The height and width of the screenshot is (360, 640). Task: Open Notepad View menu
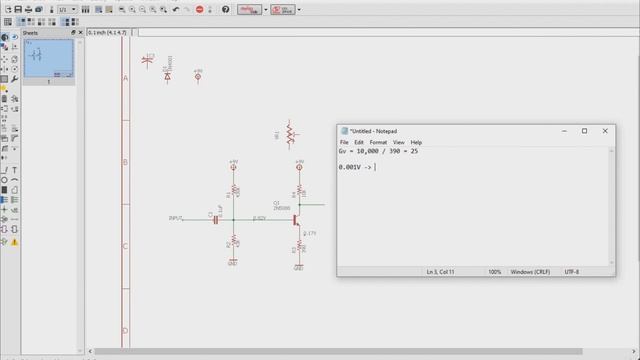pos(398,142)
